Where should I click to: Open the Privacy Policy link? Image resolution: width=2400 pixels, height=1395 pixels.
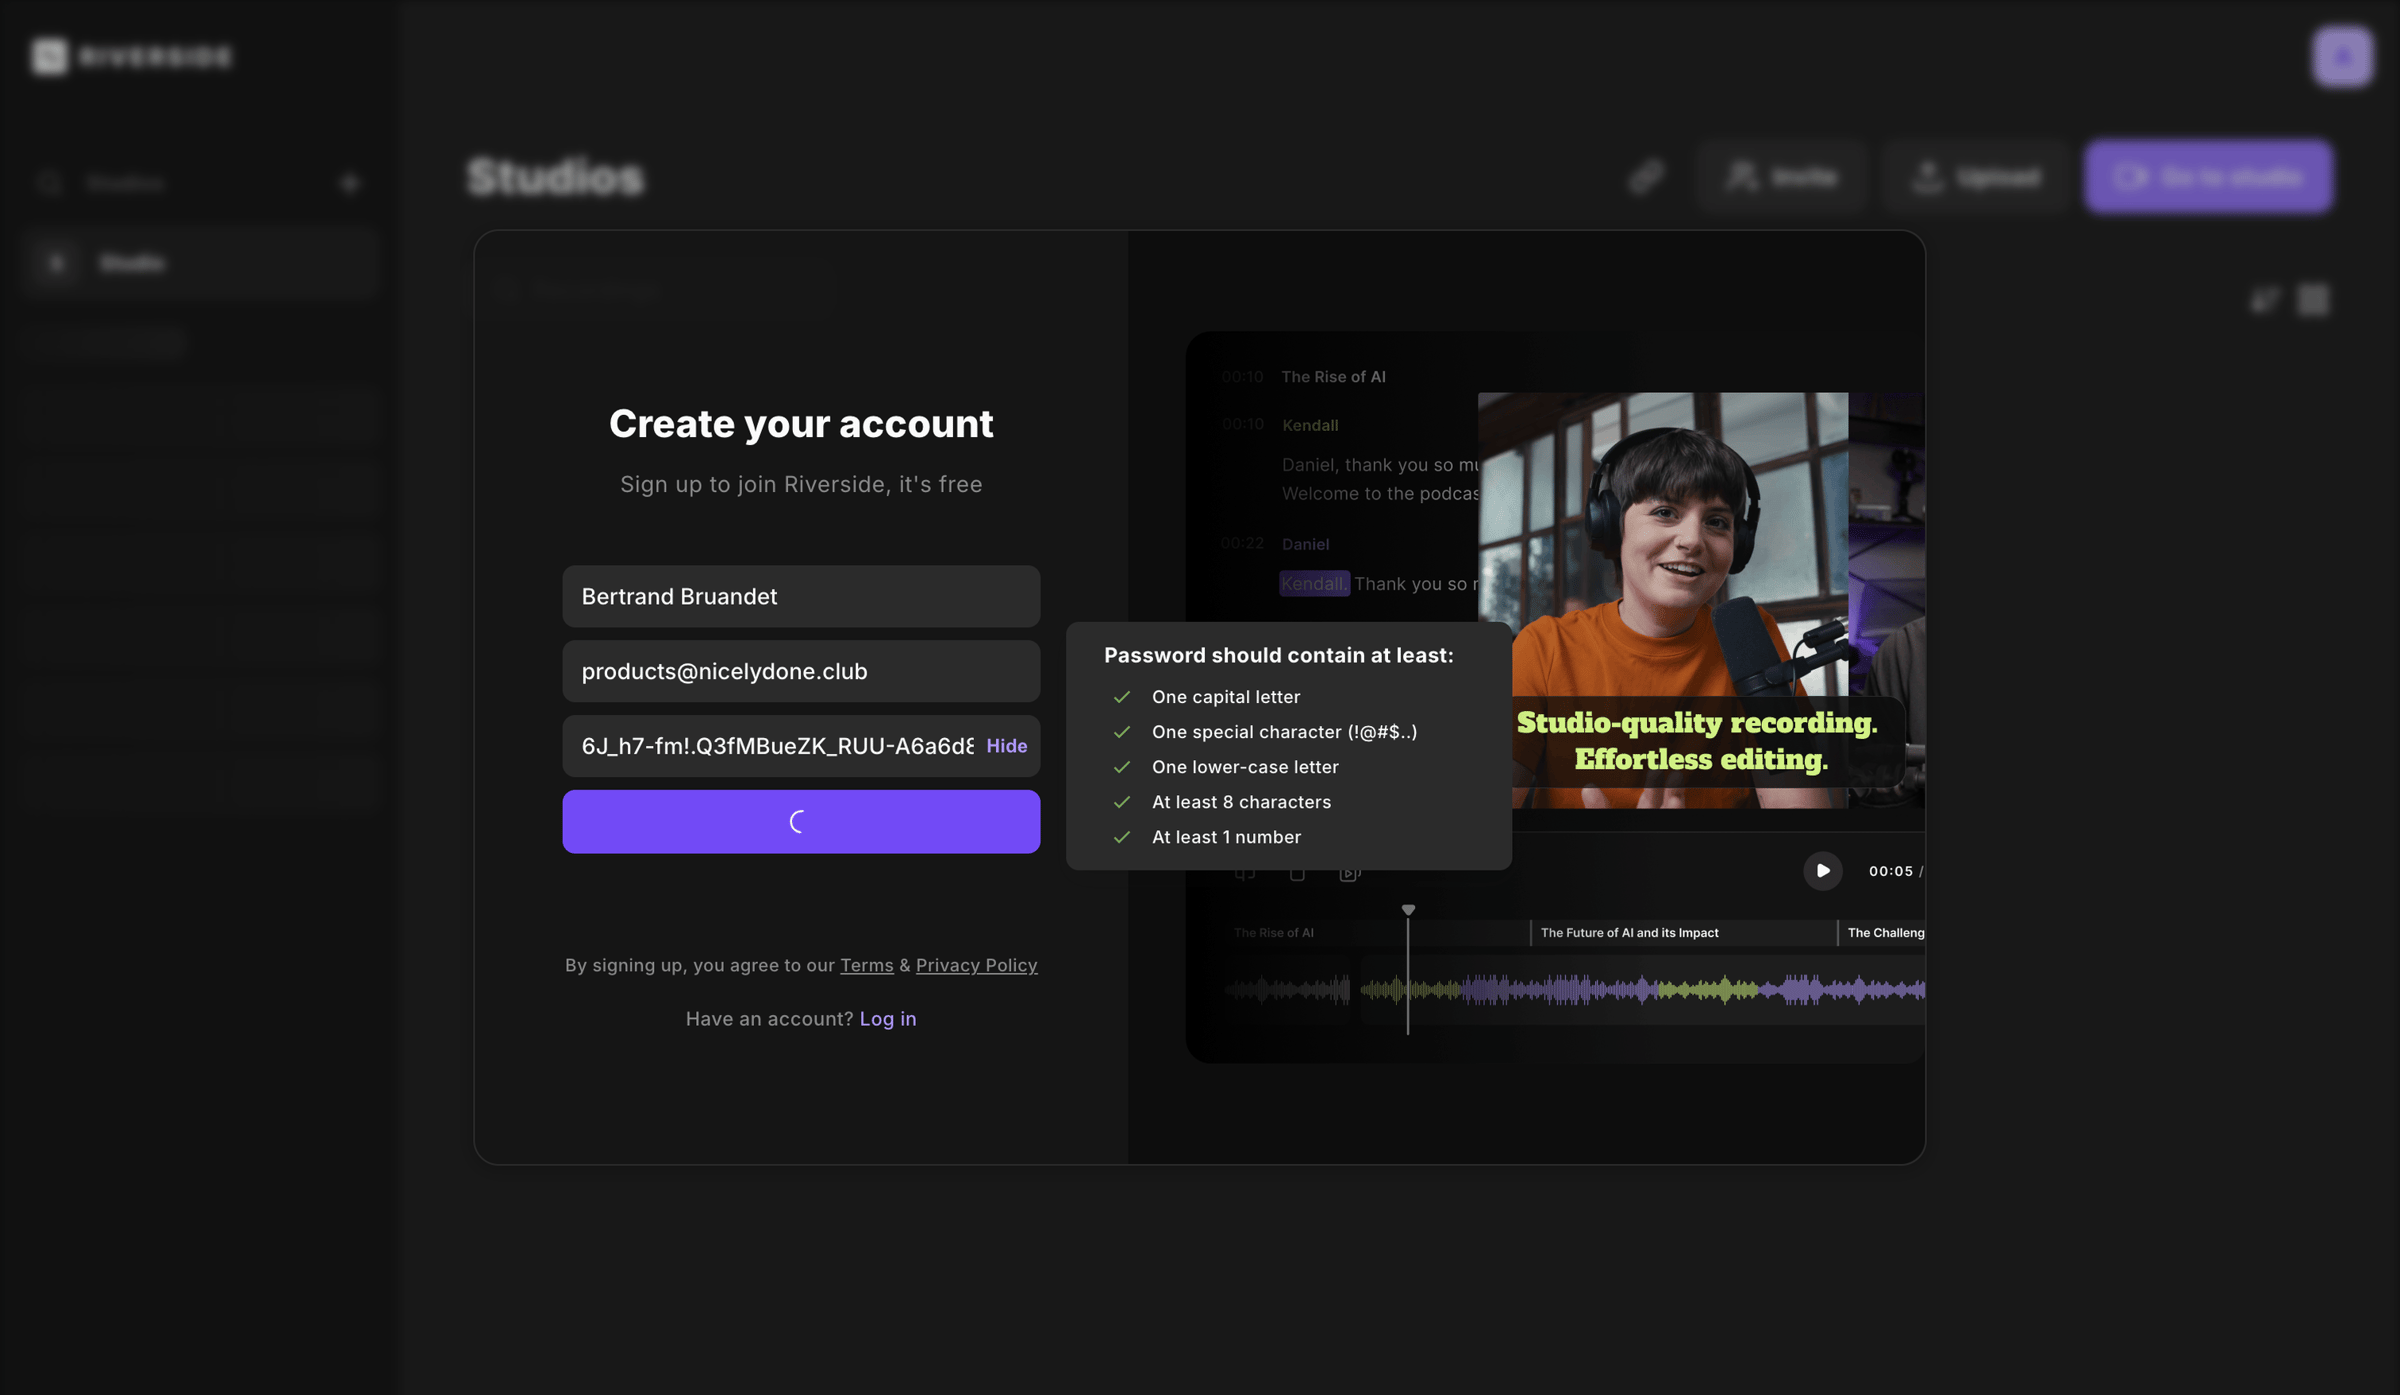click(x=976, y=965)
